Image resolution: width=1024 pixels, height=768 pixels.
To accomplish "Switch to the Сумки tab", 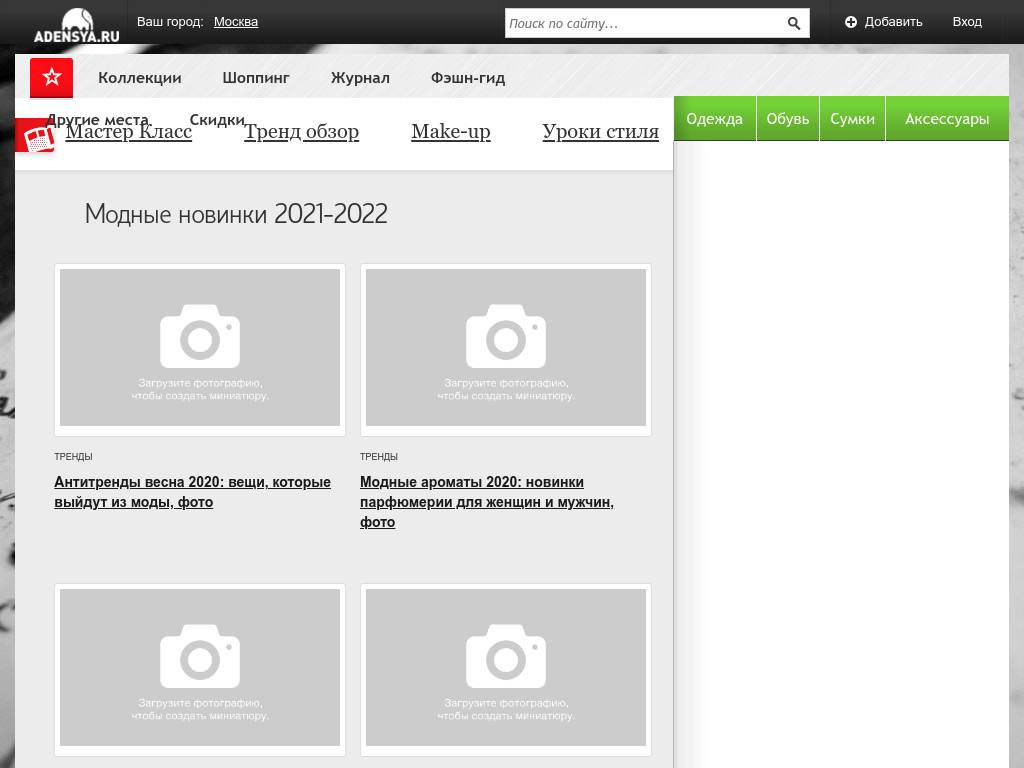I will tap(852, 119).
